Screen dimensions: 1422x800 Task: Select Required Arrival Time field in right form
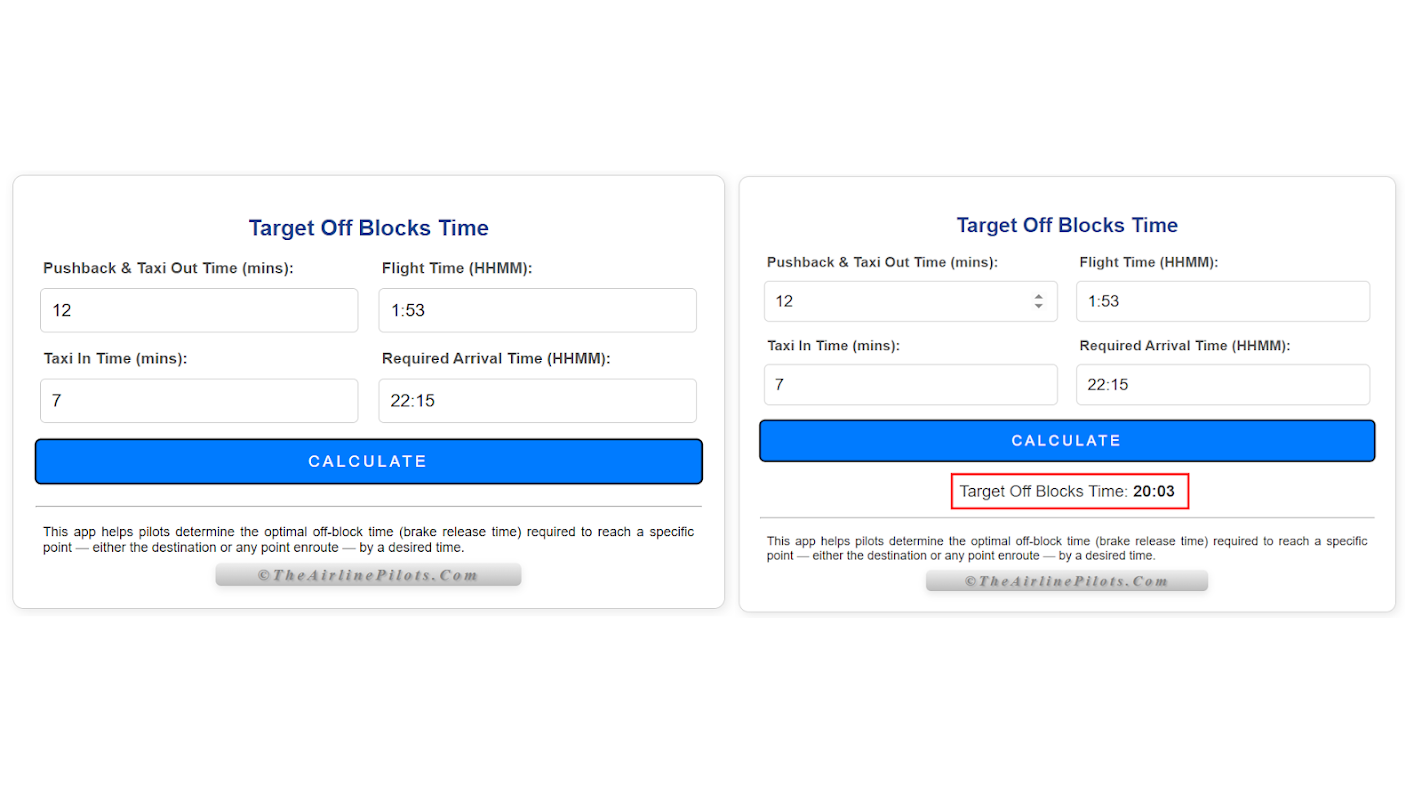(1222, 384)
